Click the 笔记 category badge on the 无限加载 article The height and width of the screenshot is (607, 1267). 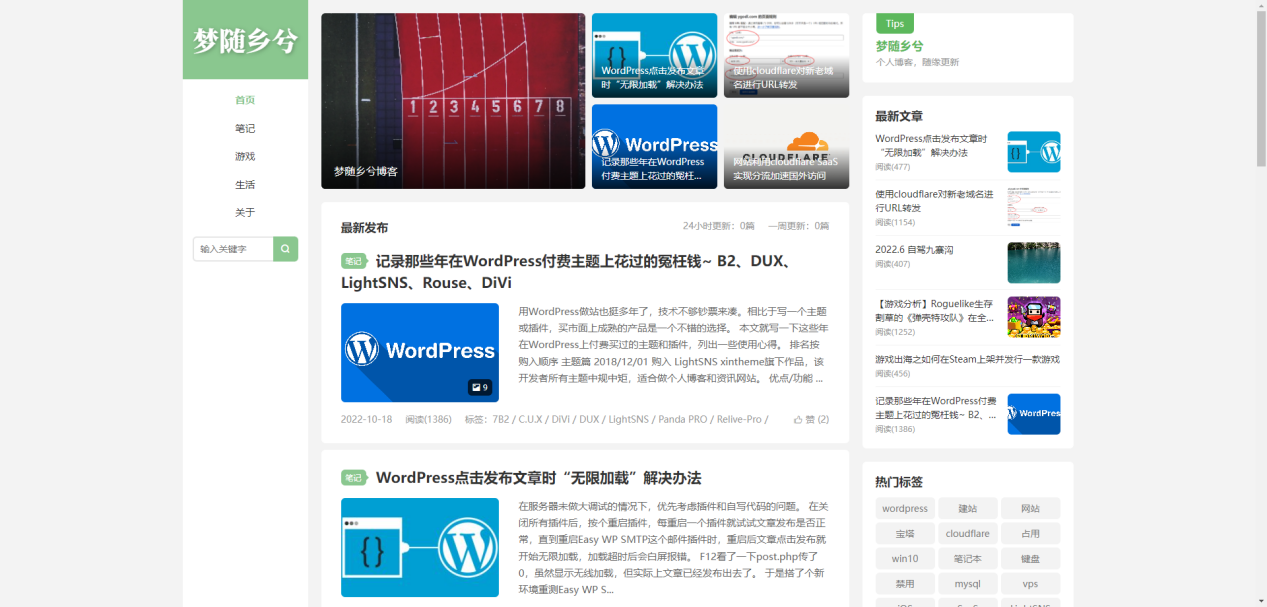[354, 478]
